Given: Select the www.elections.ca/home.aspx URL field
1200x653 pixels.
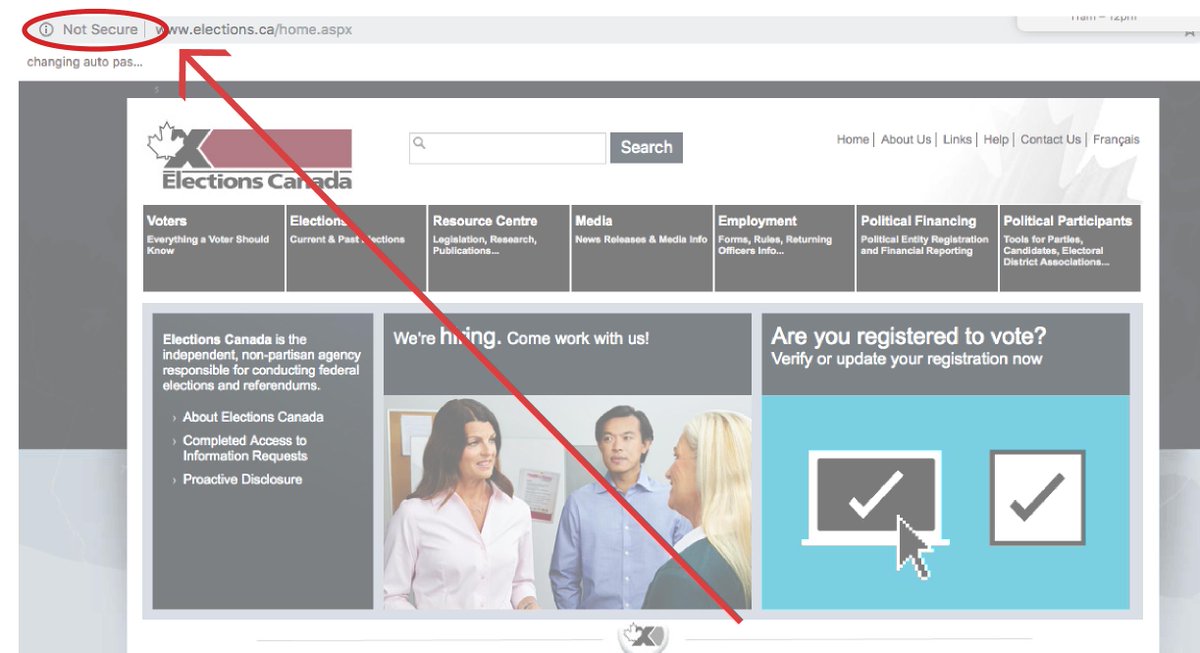Looking at the screenshot, I should click(x=254, y=30).
